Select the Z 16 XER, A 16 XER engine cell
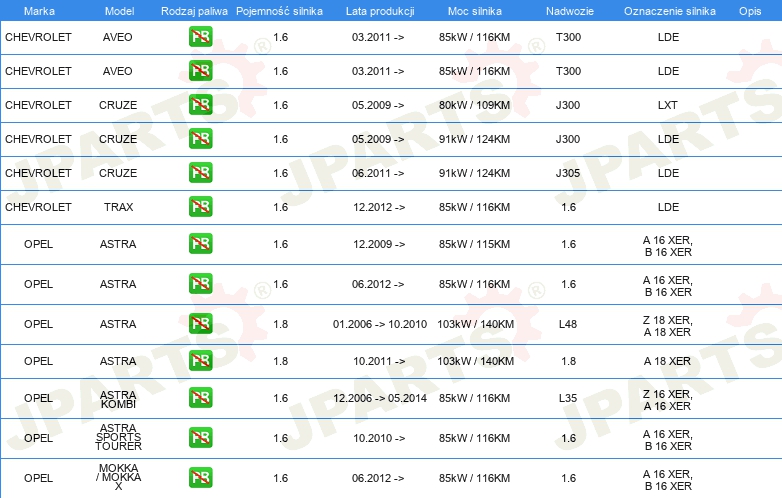Image resolution: width=782 pixels, height=498 pixels. (668, 400)
